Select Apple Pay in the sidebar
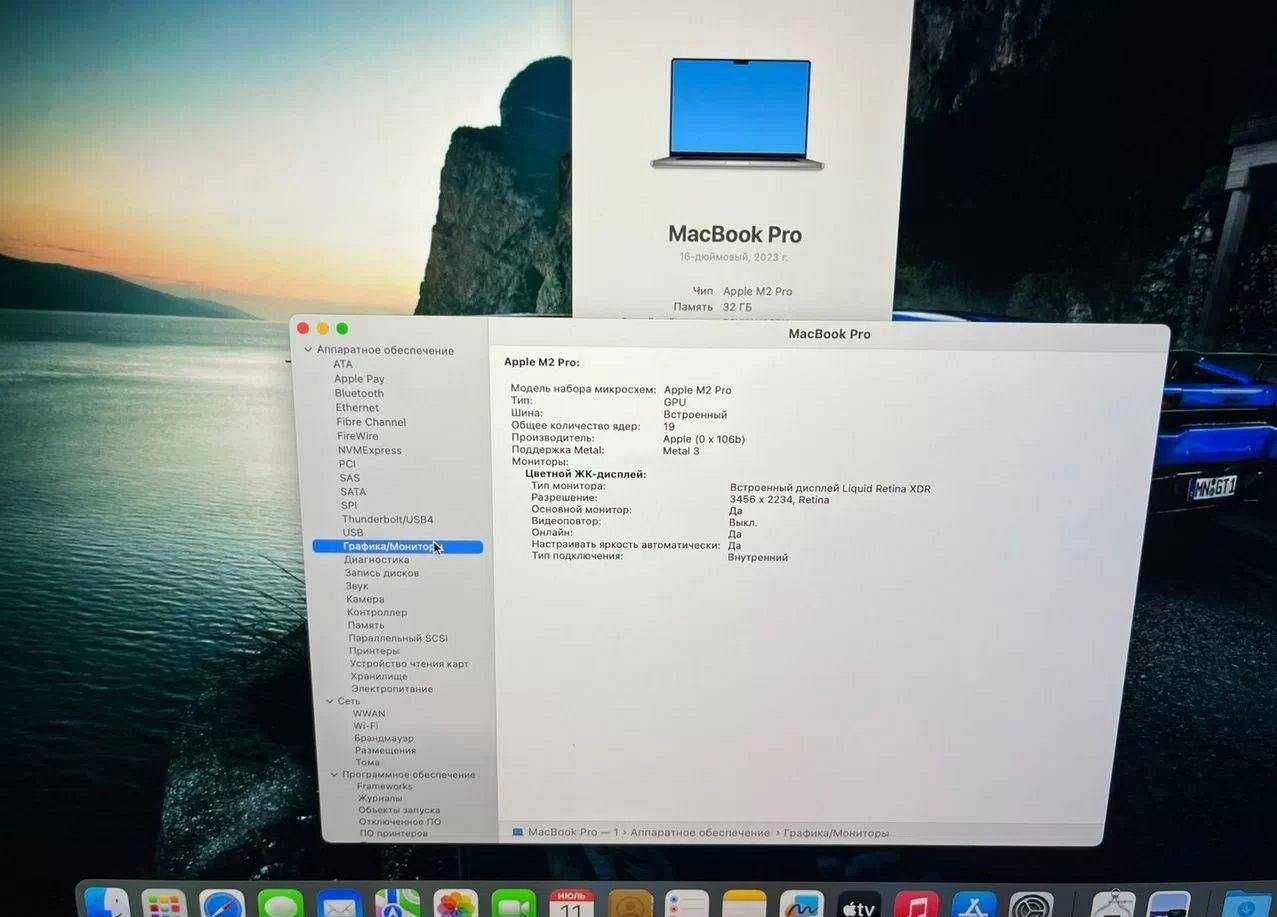This screenshot has width=1277, height=917. [359, 379]
